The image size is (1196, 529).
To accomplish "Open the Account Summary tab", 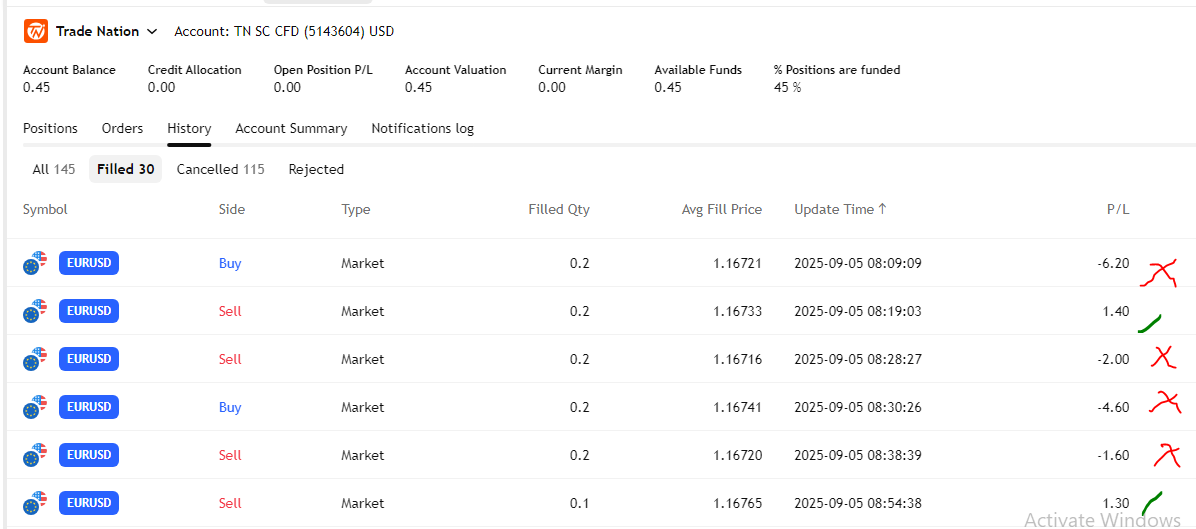I will click(291, 128).
